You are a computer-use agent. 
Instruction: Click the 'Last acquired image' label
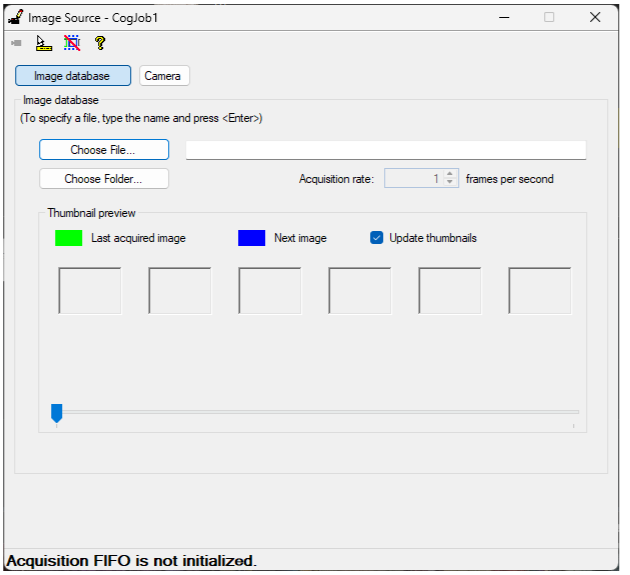138,238
